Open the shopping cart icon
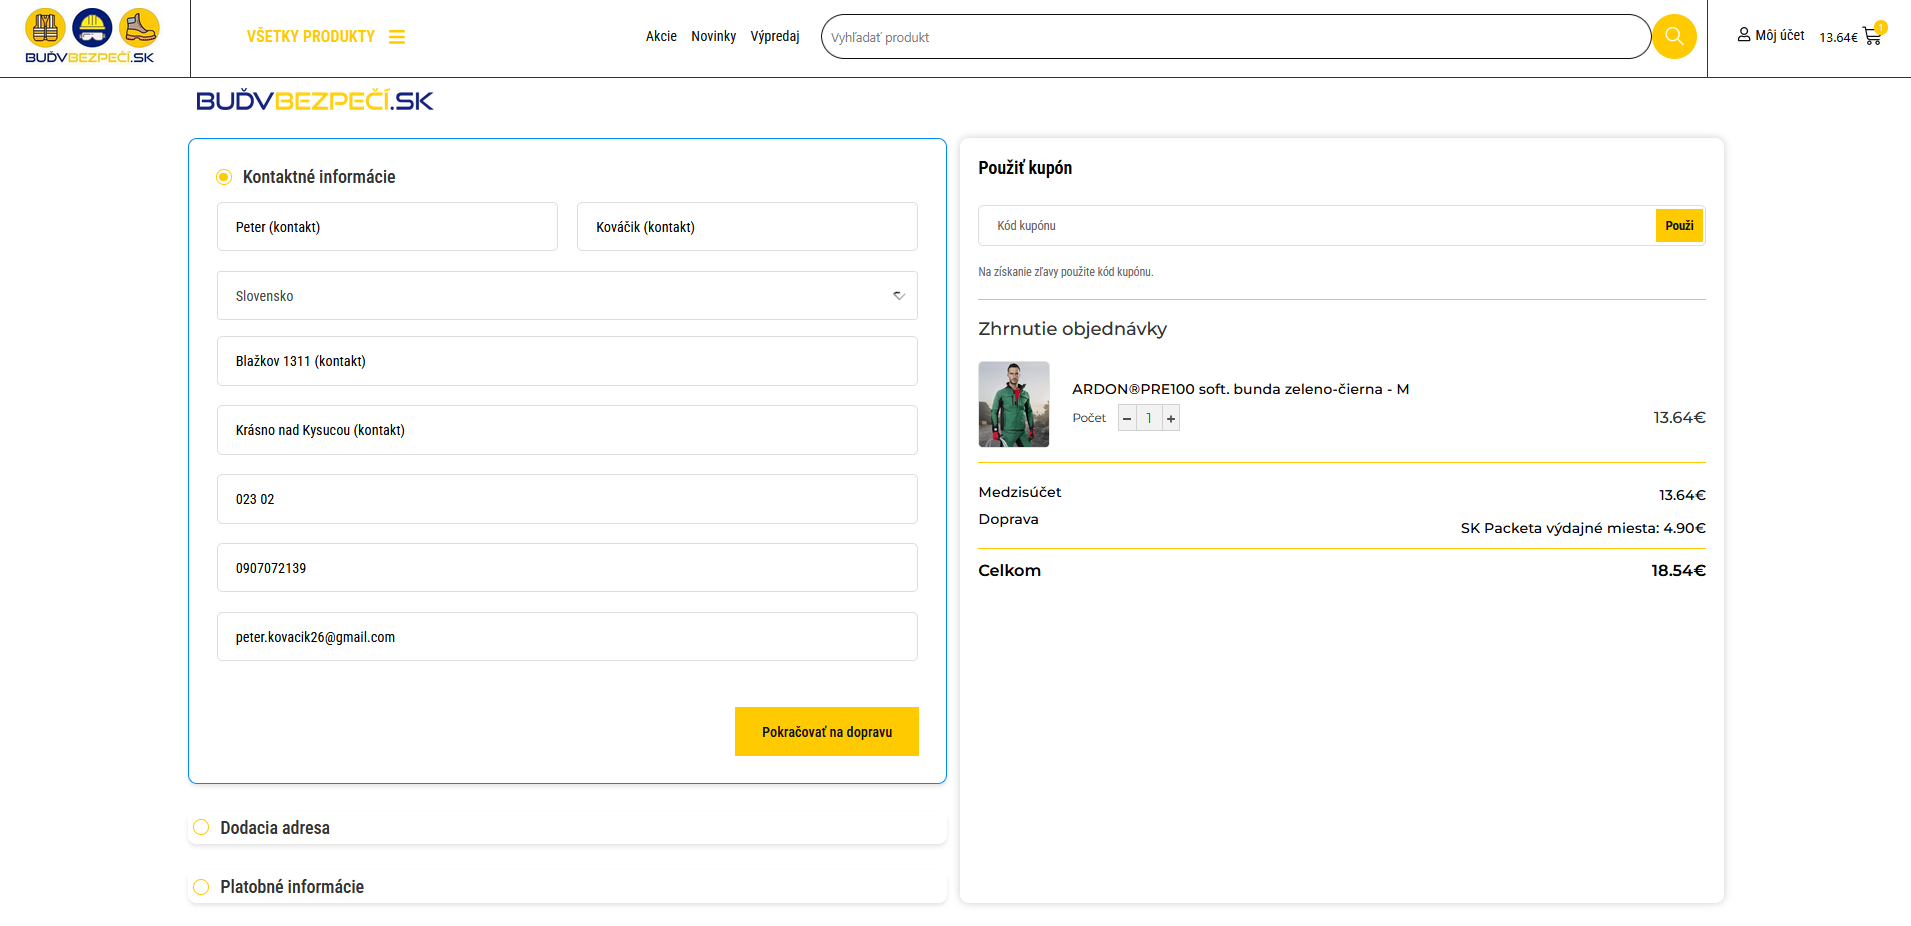Viewport: 1911px width, 926px height. [1872, 36]
